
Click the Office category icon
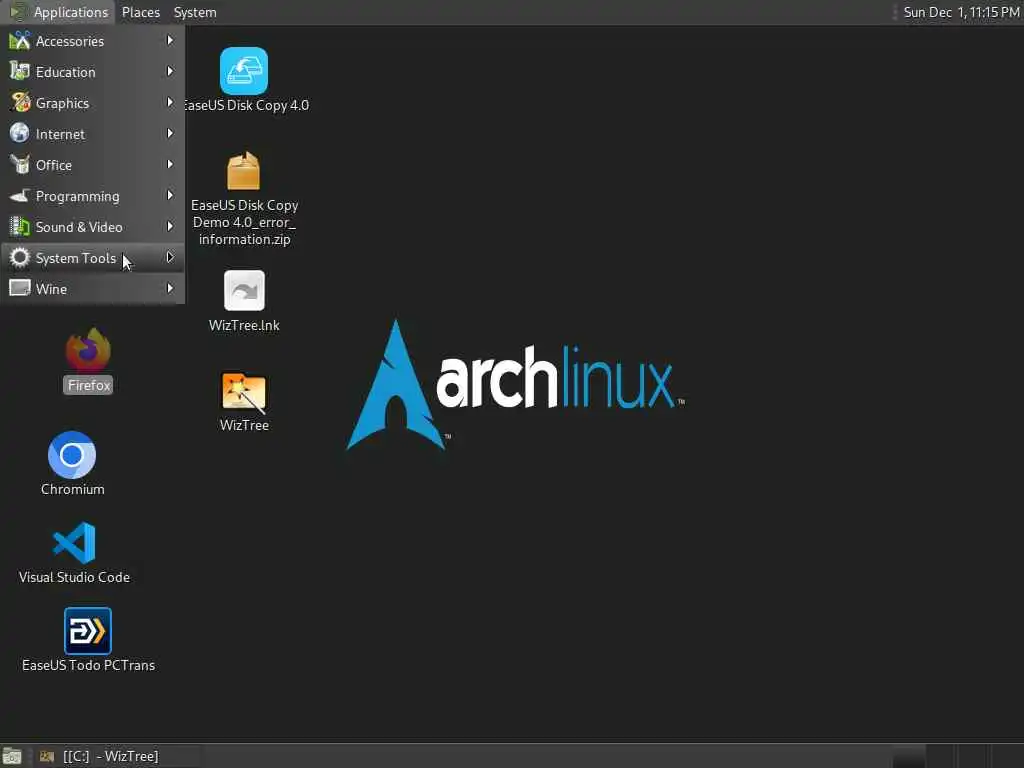tap(20, 165)
